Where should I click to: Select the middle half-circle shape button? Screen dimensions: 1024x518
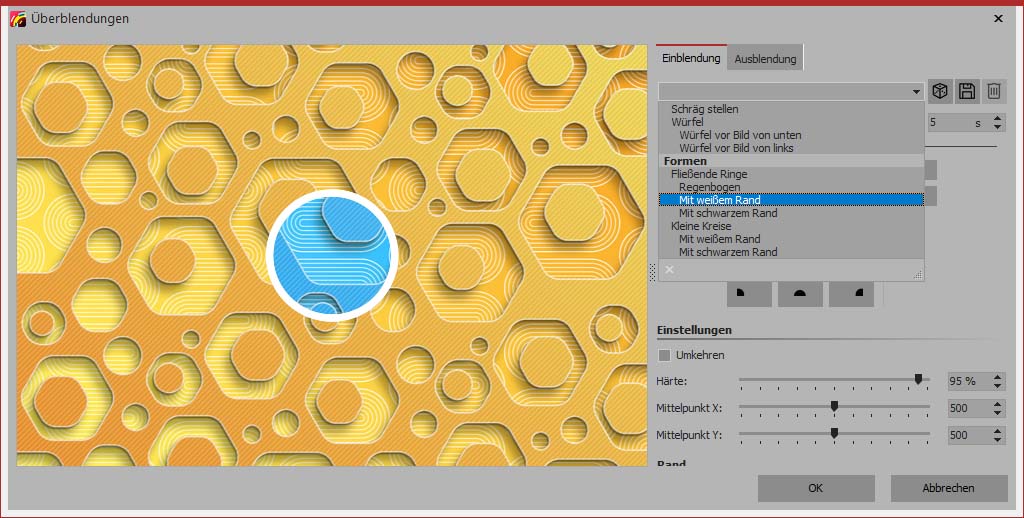[x=799, y=293]
